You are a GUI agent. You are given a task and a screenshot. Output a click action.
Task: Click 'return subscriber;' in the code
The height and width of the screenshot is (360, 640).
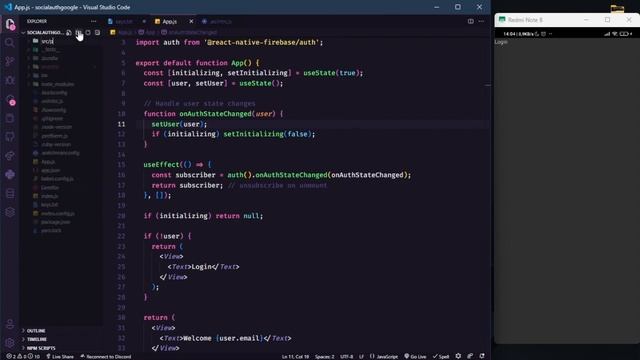[x=187, y=185]
